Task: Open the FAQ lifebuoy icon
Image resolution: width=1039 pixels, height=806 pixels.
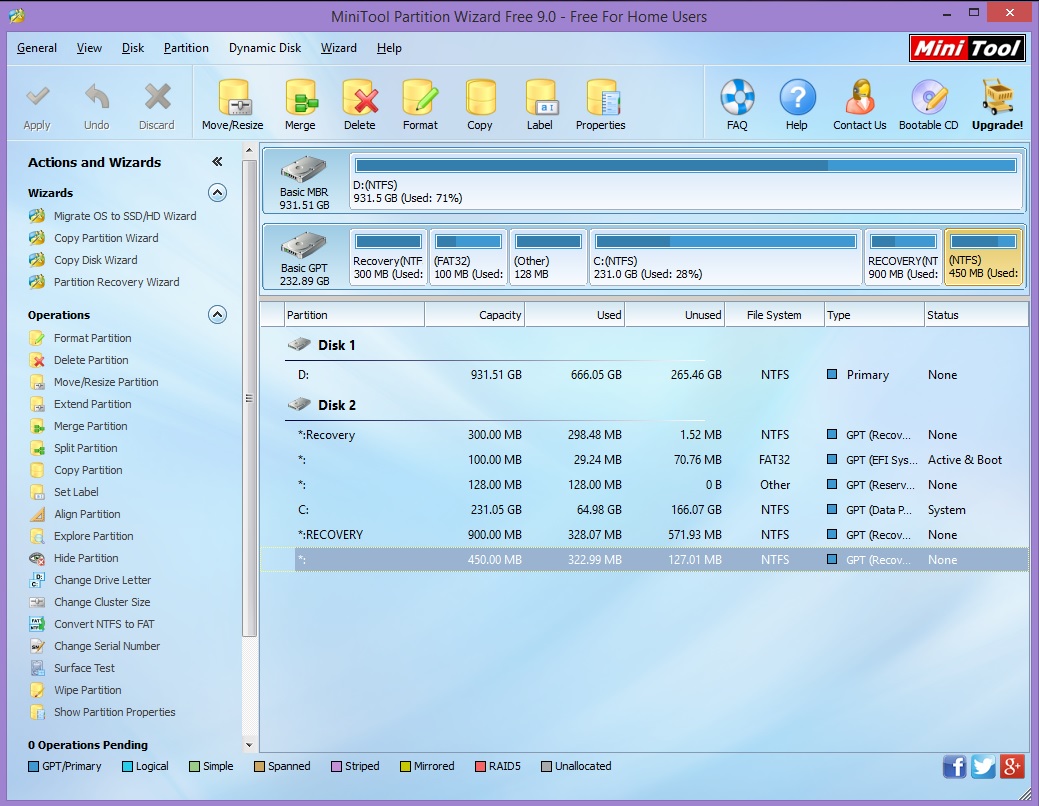Action: (x=737, y=105)
